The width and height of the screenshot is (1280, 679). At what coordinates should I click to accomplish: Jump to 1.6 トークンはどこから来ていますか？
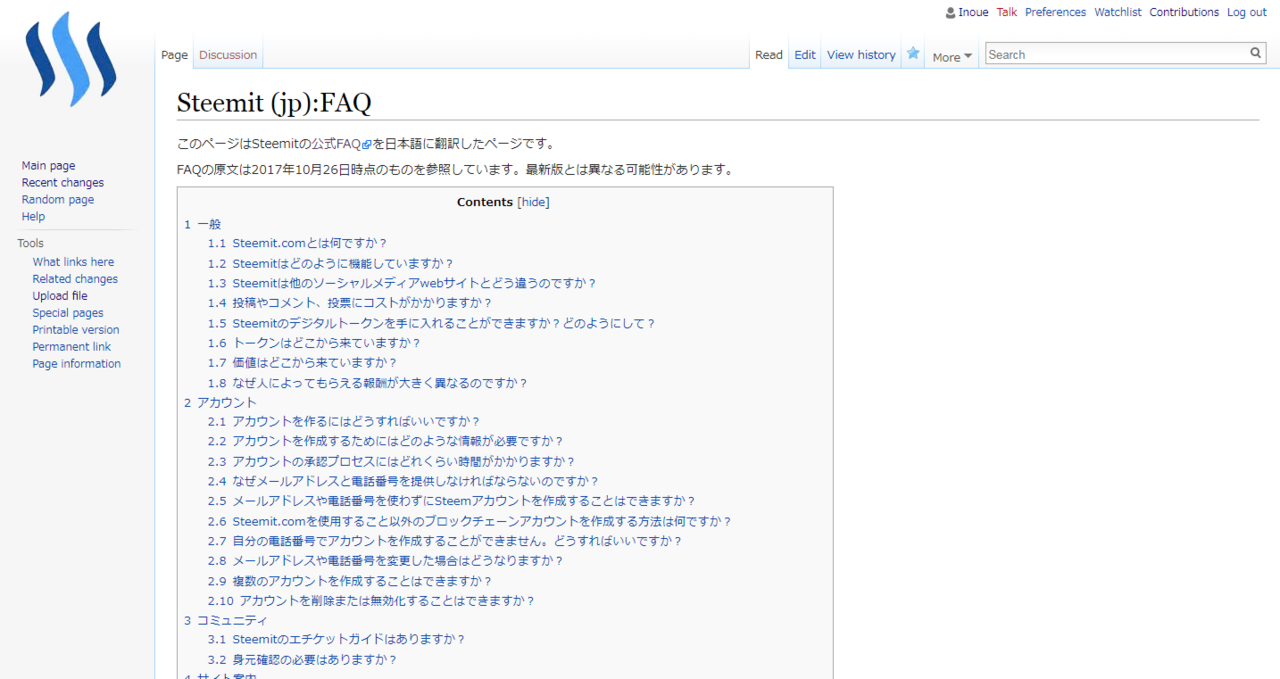pos(314,343)
